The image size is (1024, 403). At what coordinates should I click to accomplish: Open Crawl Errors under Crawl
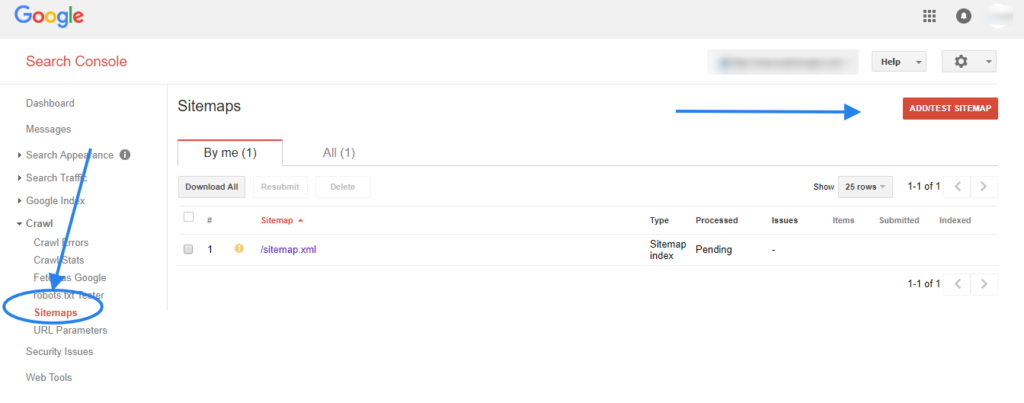(61, 242)
